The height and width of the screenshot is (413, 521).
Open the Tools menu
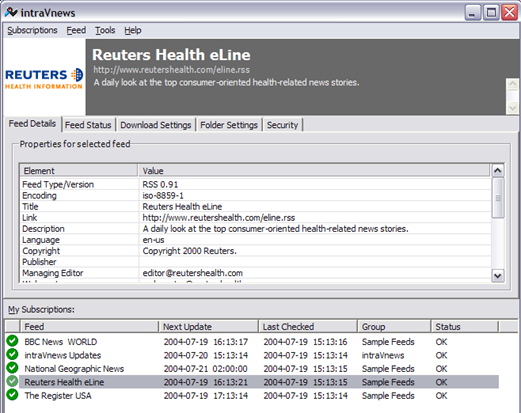coord(105,30)
